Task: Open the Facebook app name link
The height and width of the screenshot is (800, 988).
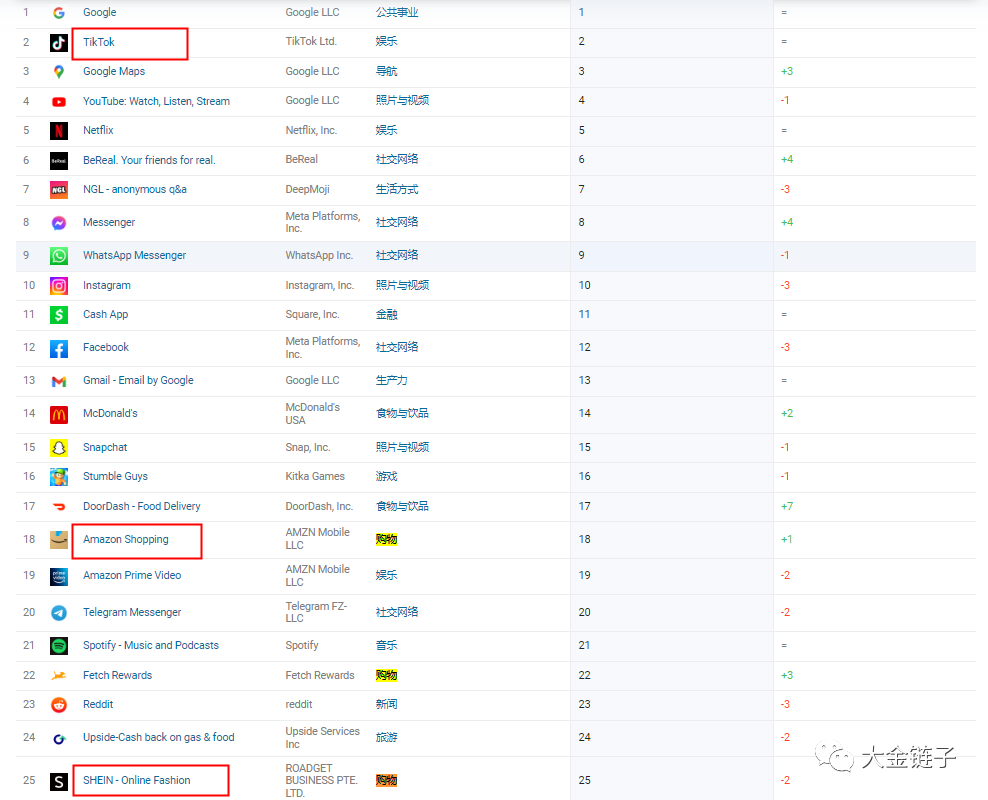Action: pyautogui.click(x=106, y=347)
